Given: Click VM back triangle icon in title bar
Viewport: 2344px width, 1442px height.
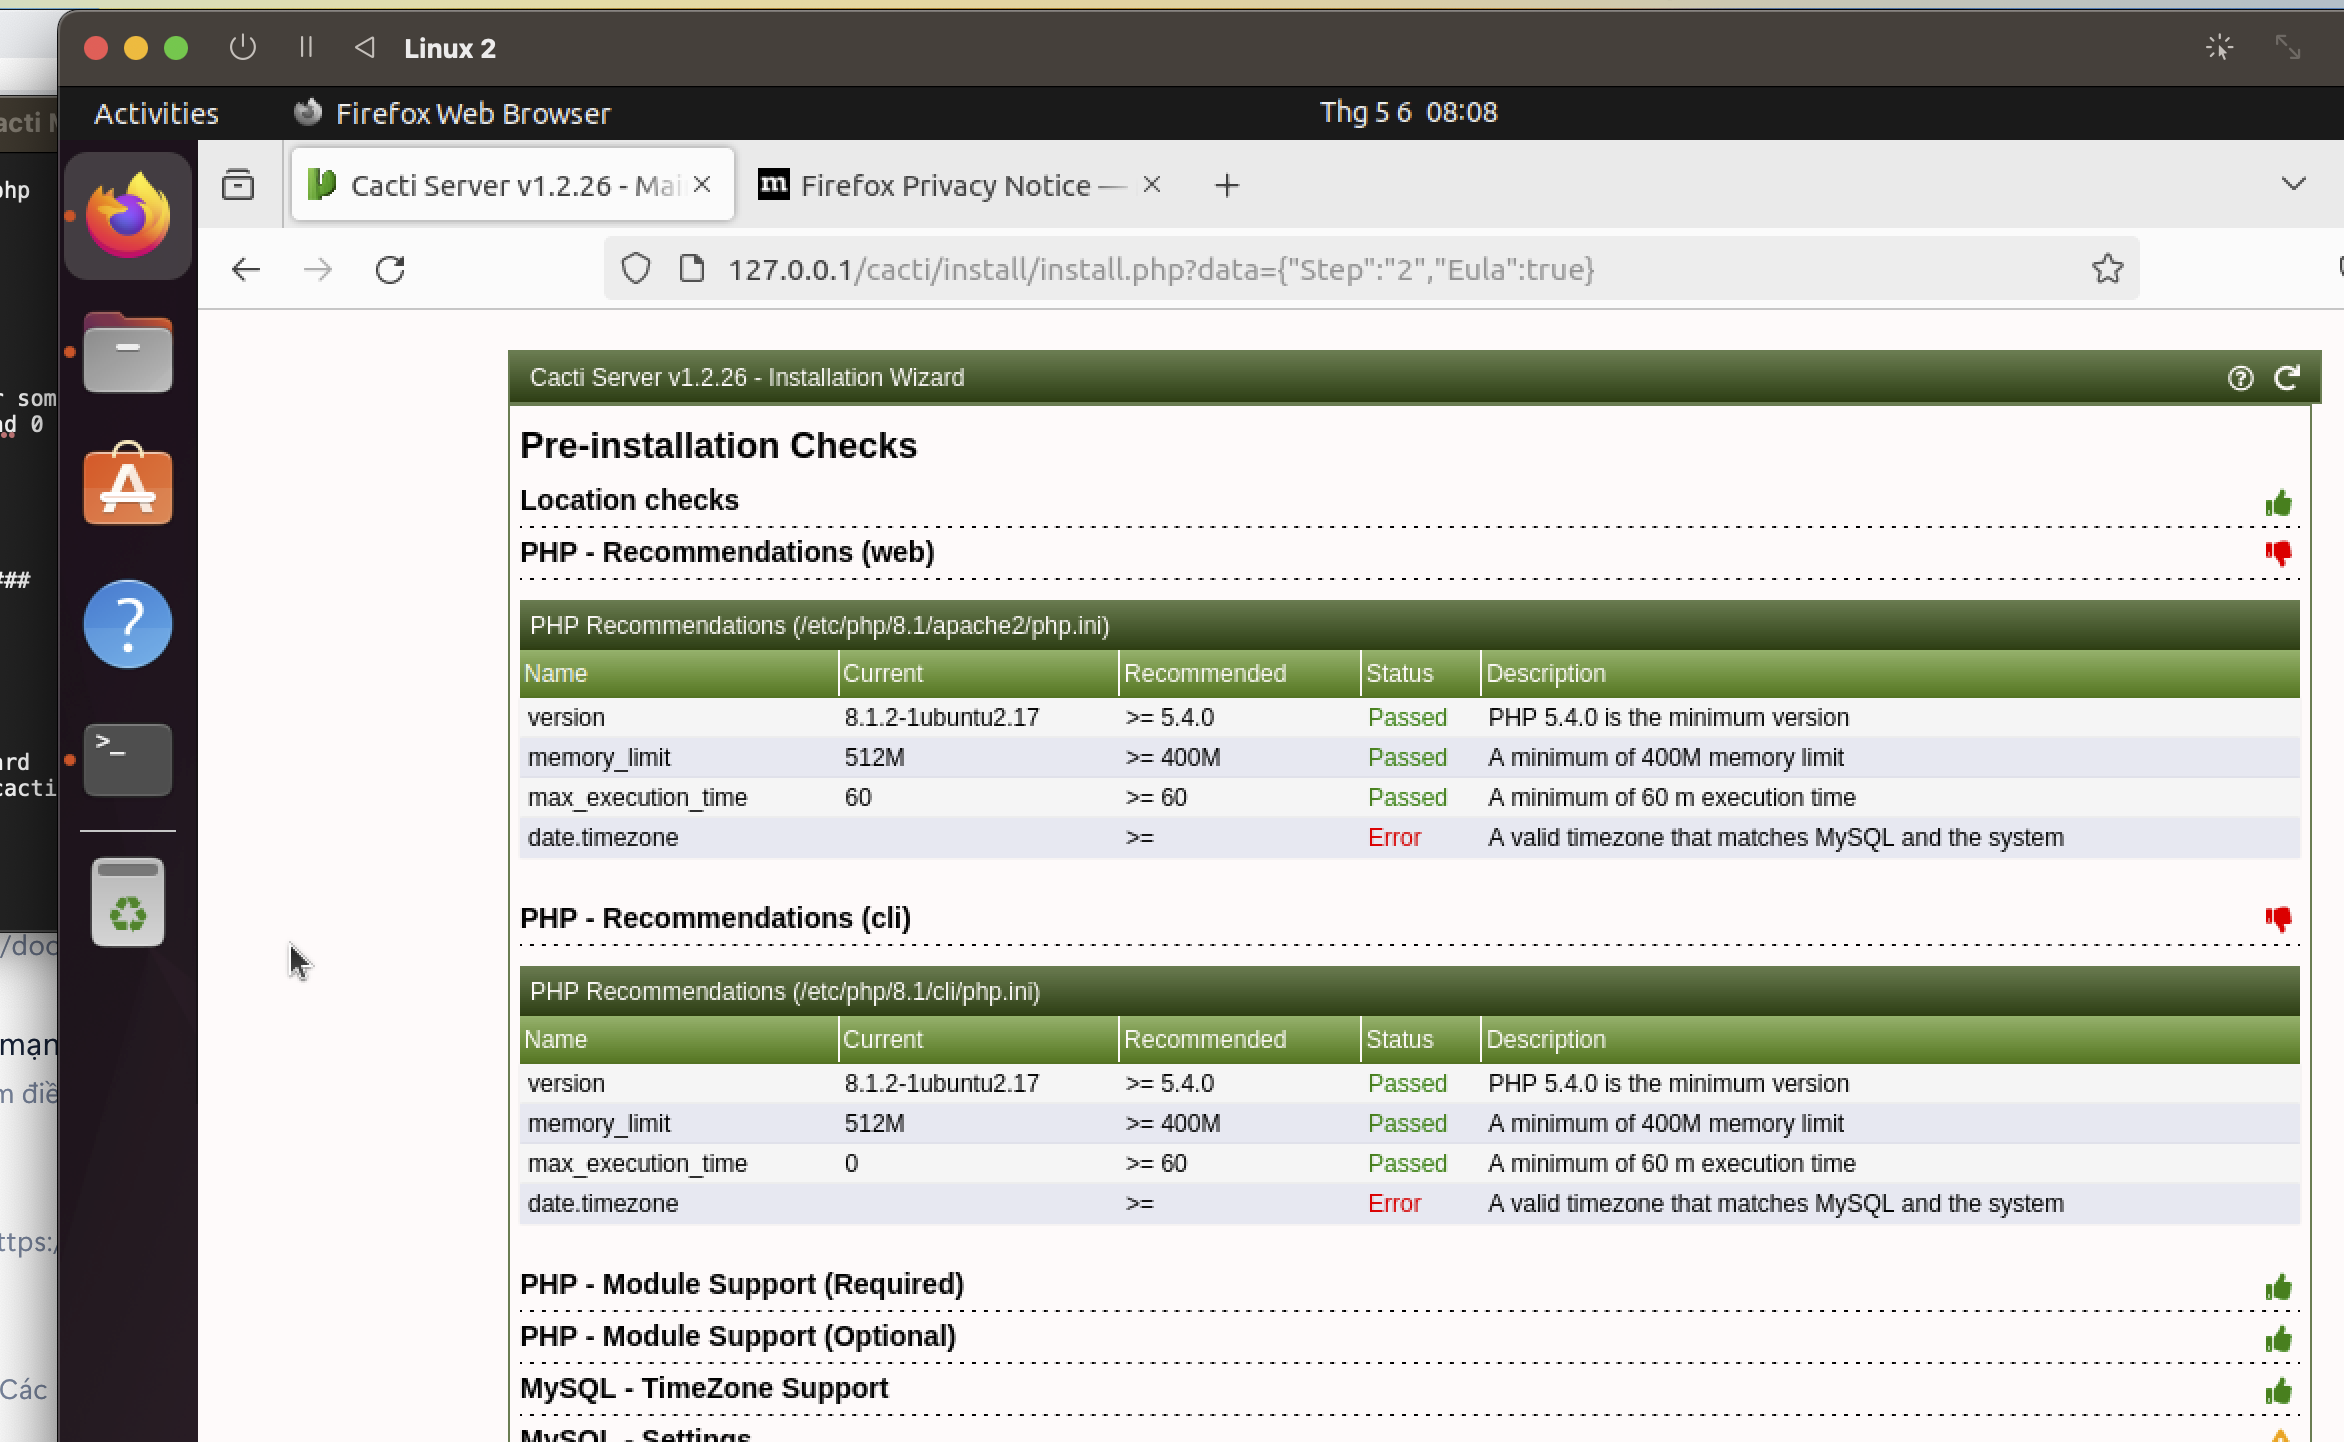Looking at the screenshot, I should tap(365, 47).
